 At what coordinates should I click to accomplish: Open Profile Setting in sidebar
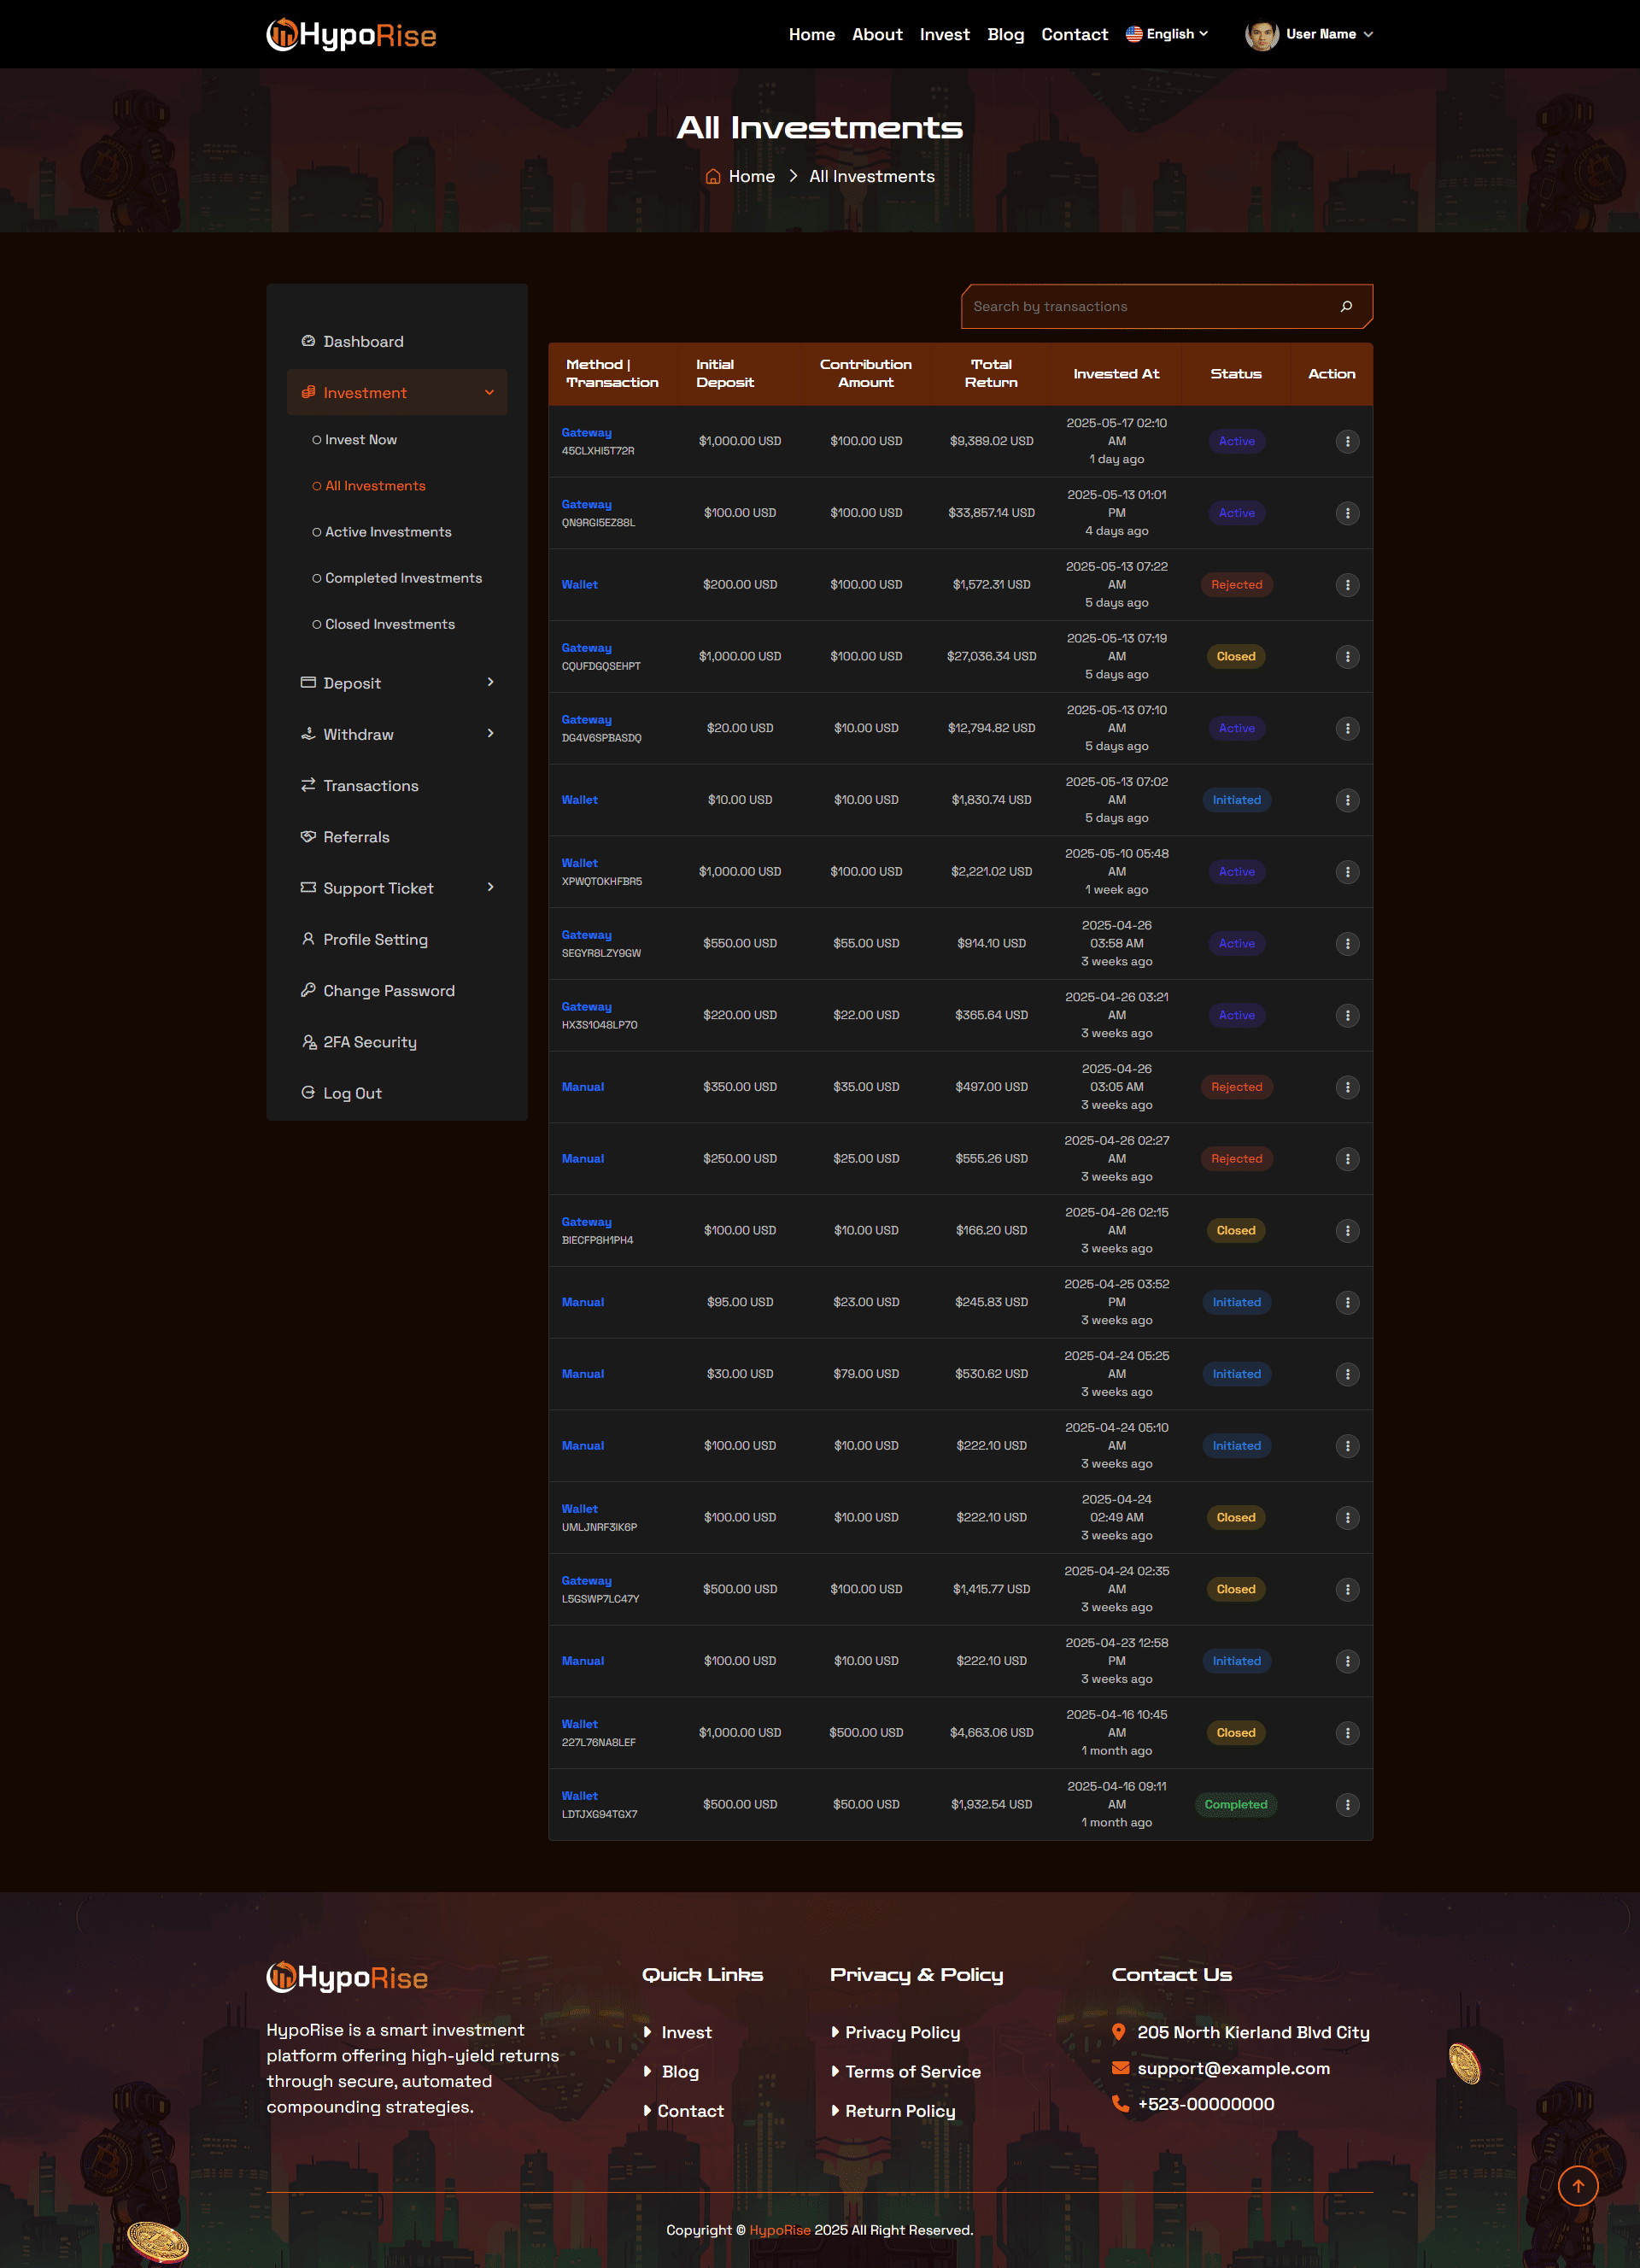(364, 940)
